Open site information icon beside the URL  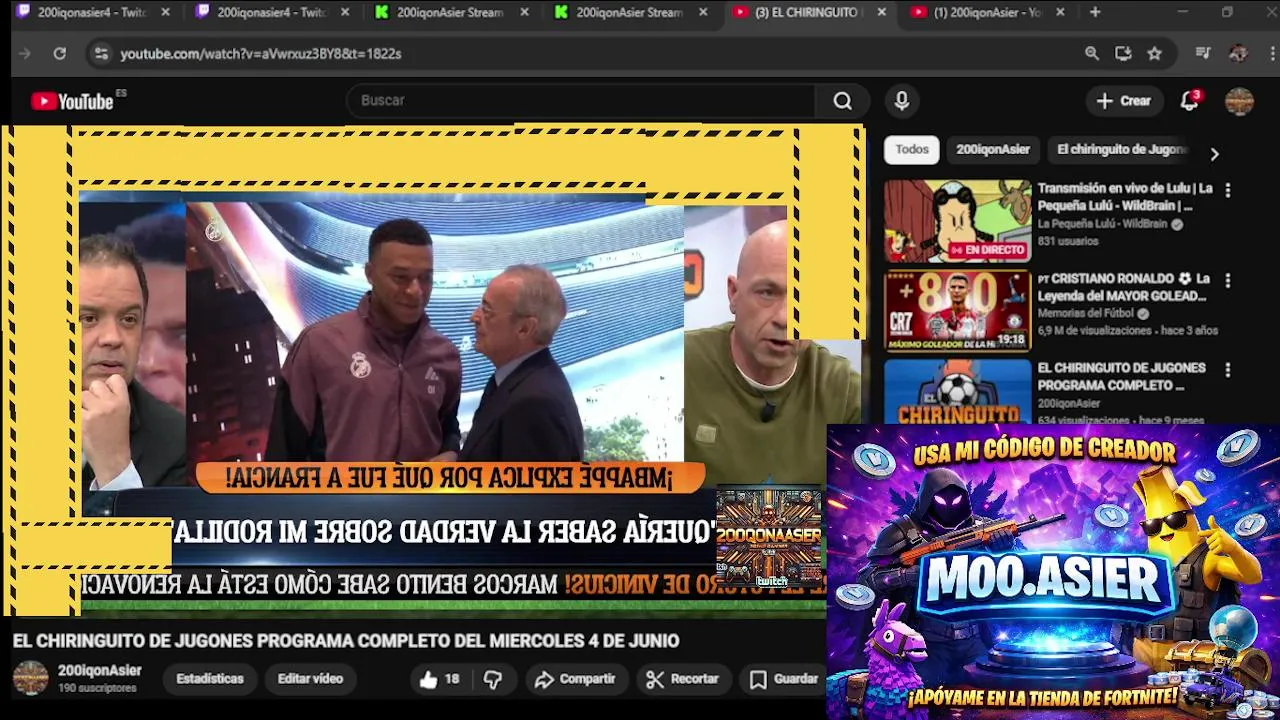(x=100, y=54)
